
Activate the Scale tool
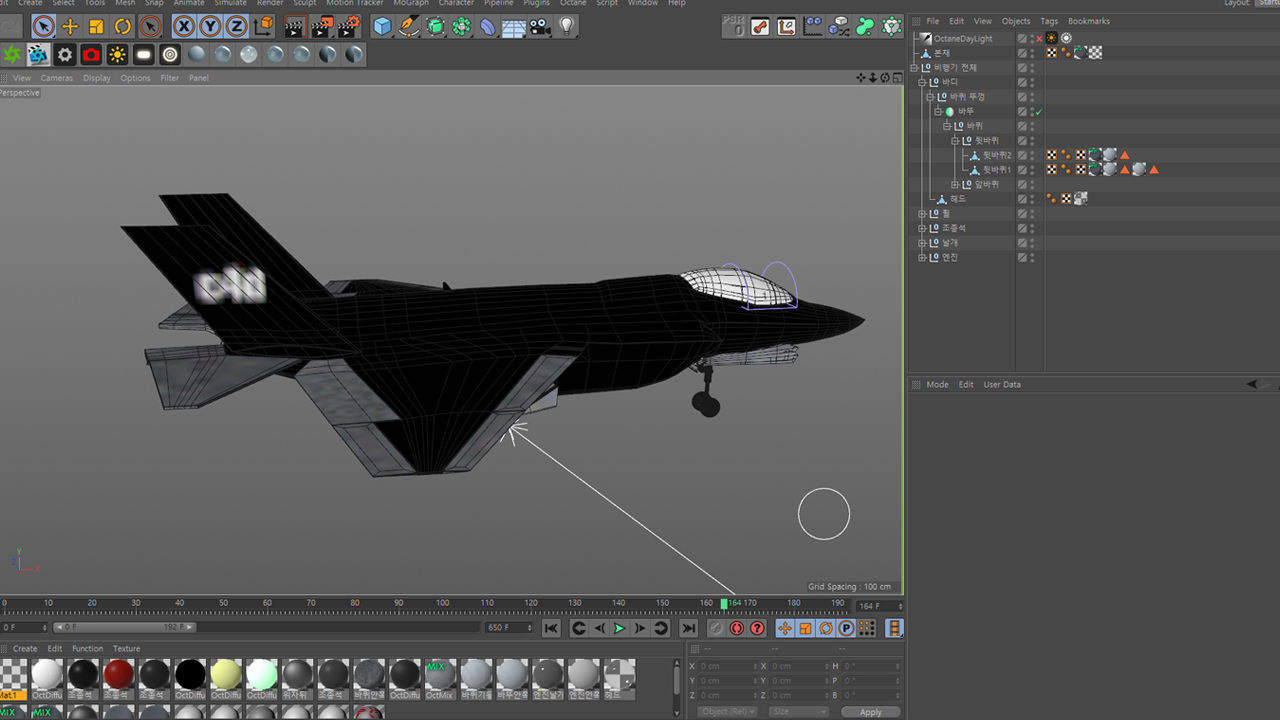(97, 26)
